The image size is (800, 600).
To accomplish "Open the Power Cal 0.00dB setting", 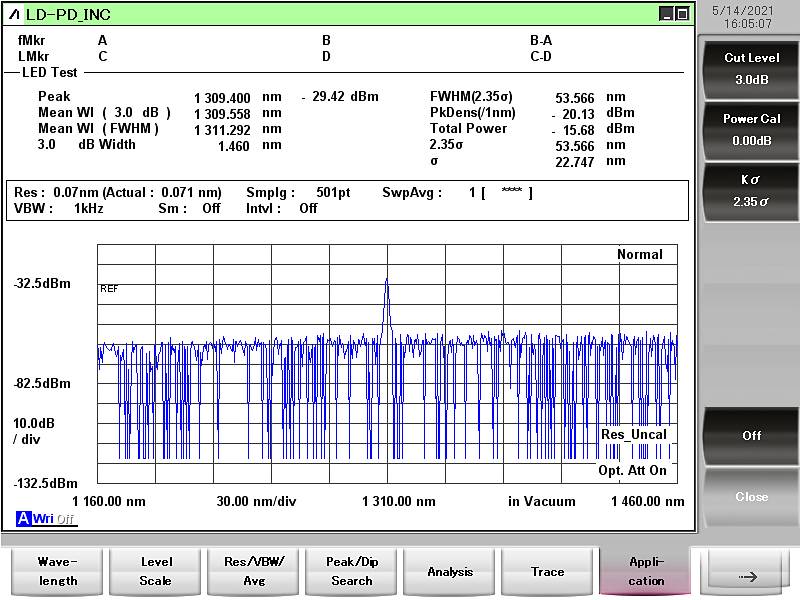I will click(x=751, y=129).
